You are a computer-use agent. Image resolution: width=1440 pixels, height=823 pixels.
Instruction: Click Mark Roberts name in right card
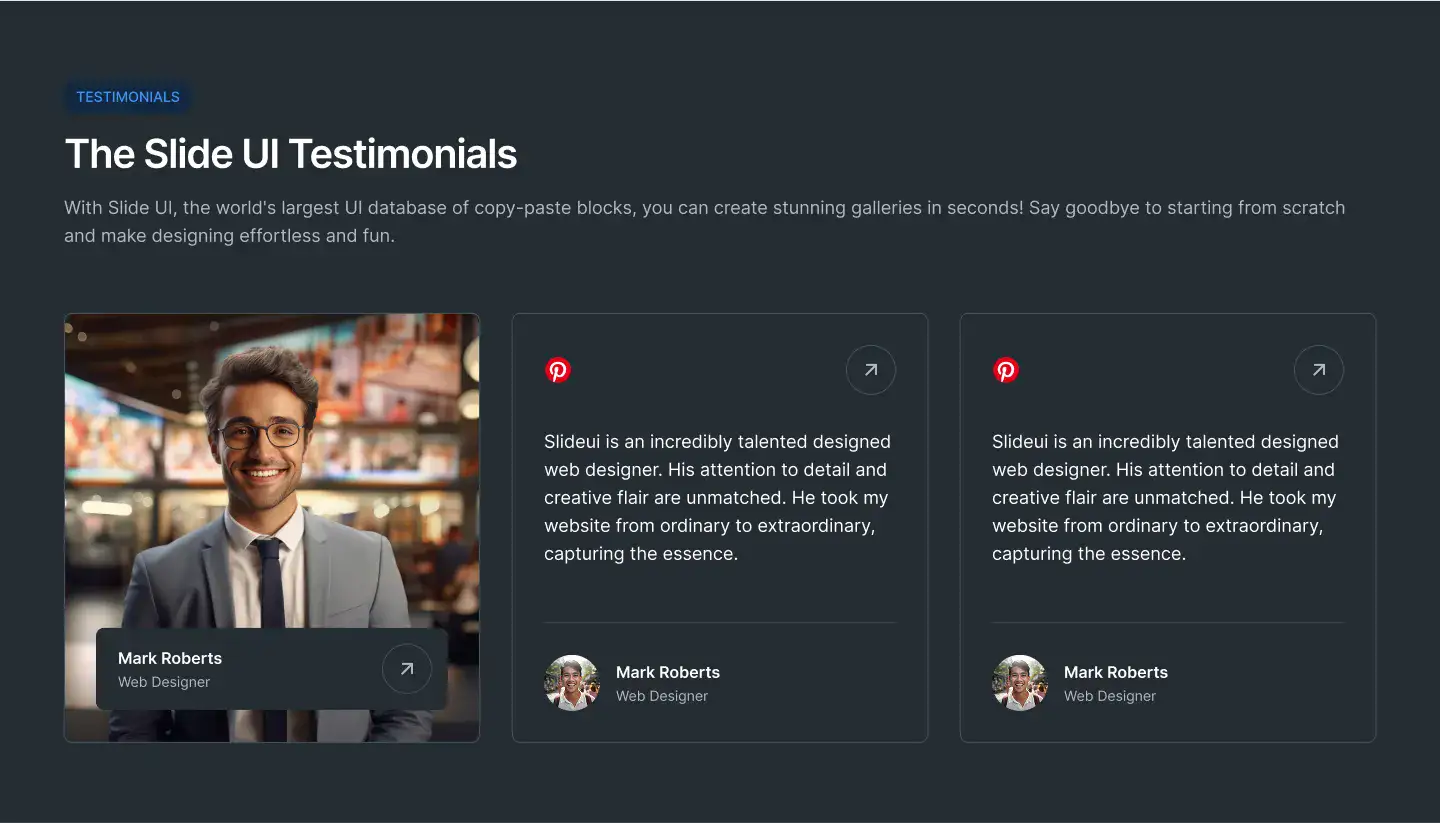pyautogui.click(x=1116, y=672)
